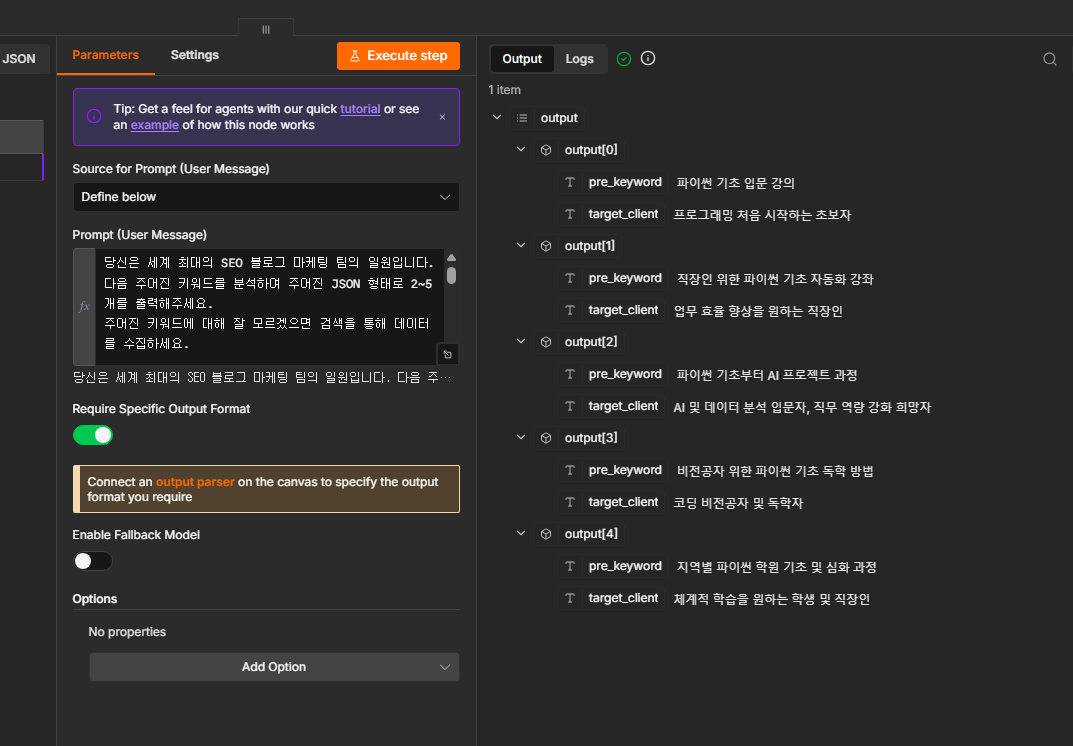Click the output parser link

pyautogui.click(x=195, y=482)
